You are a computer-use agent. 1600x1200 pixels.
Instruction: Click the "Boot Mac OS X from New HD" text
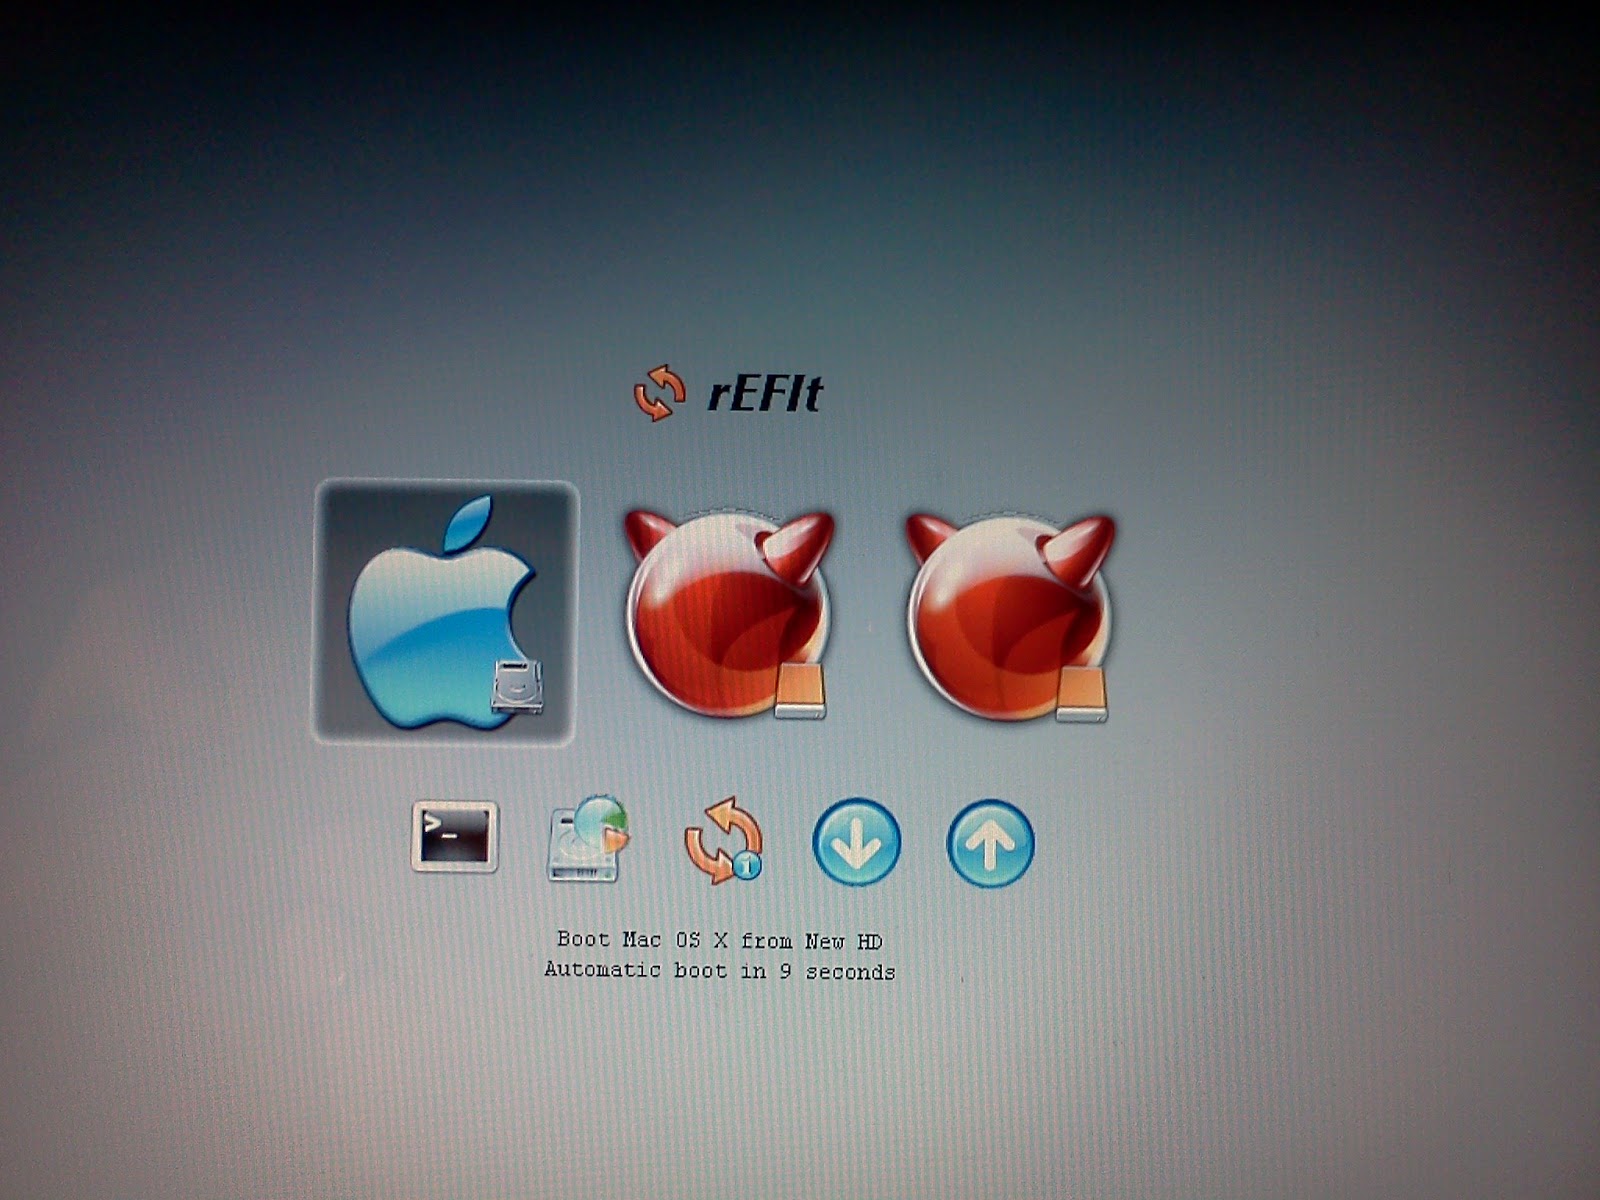[720, 940]
